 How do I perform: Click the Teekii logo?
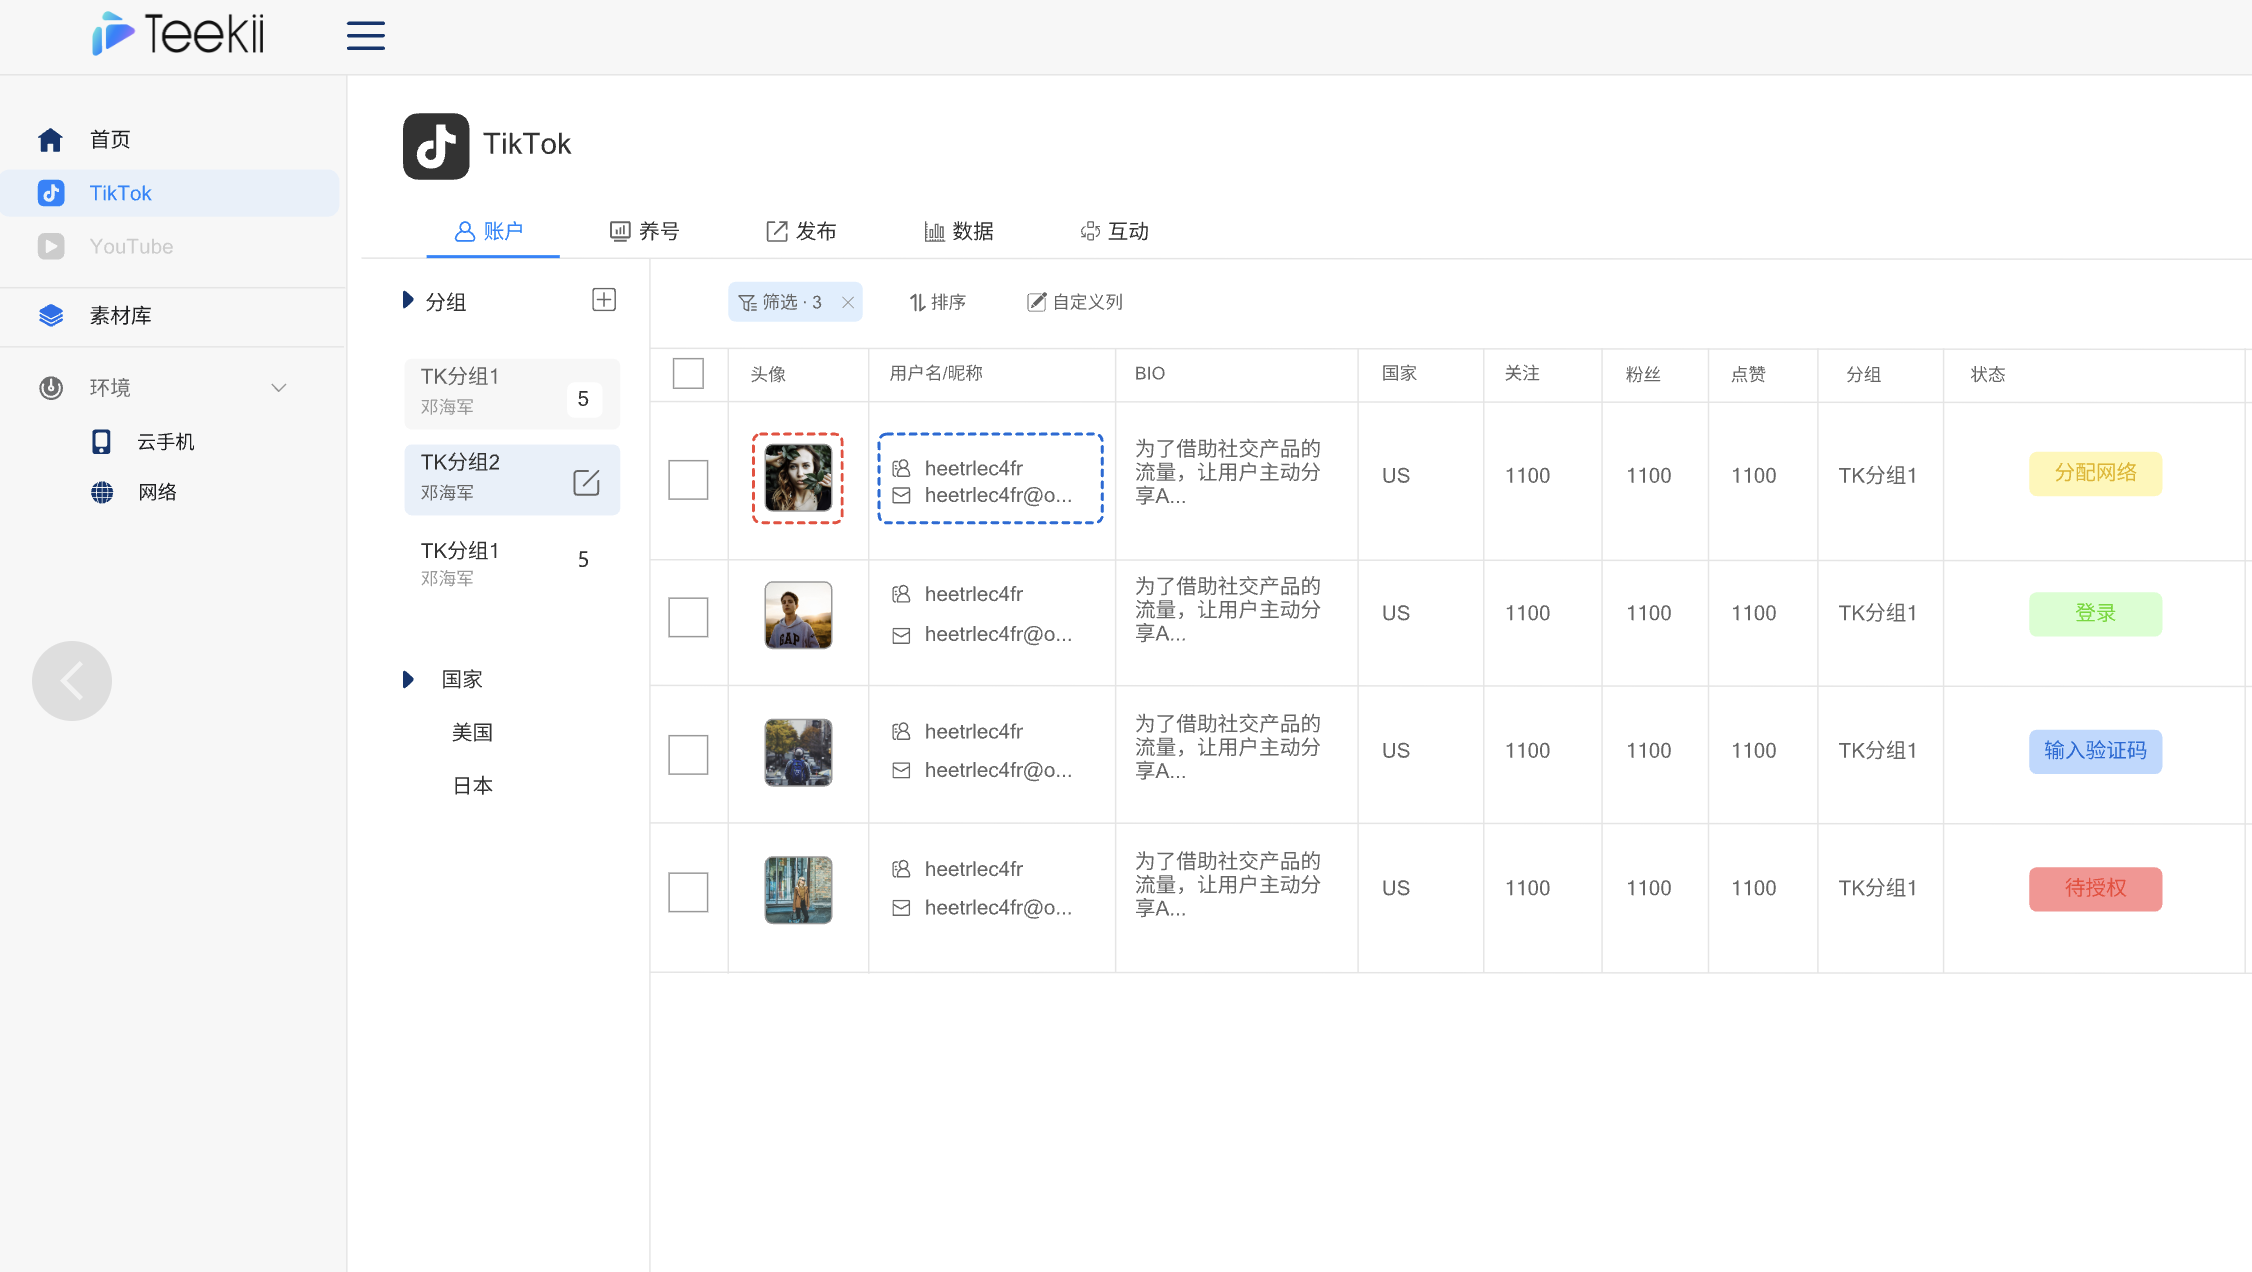(178, 34)
